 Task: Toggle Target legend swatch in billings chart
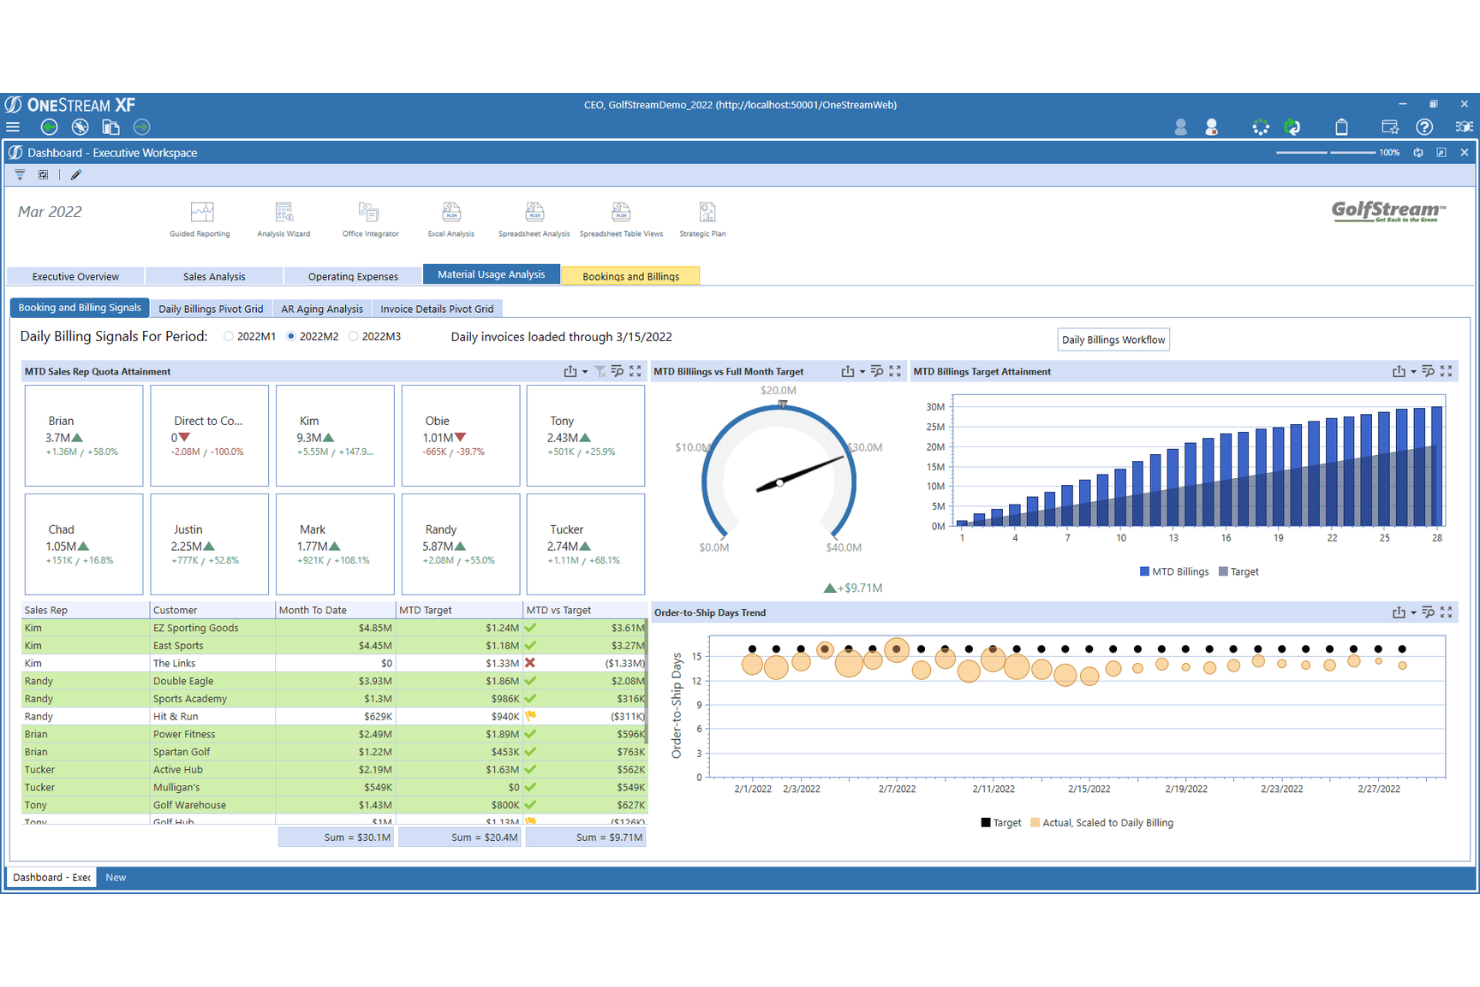tap(1223, 572)
